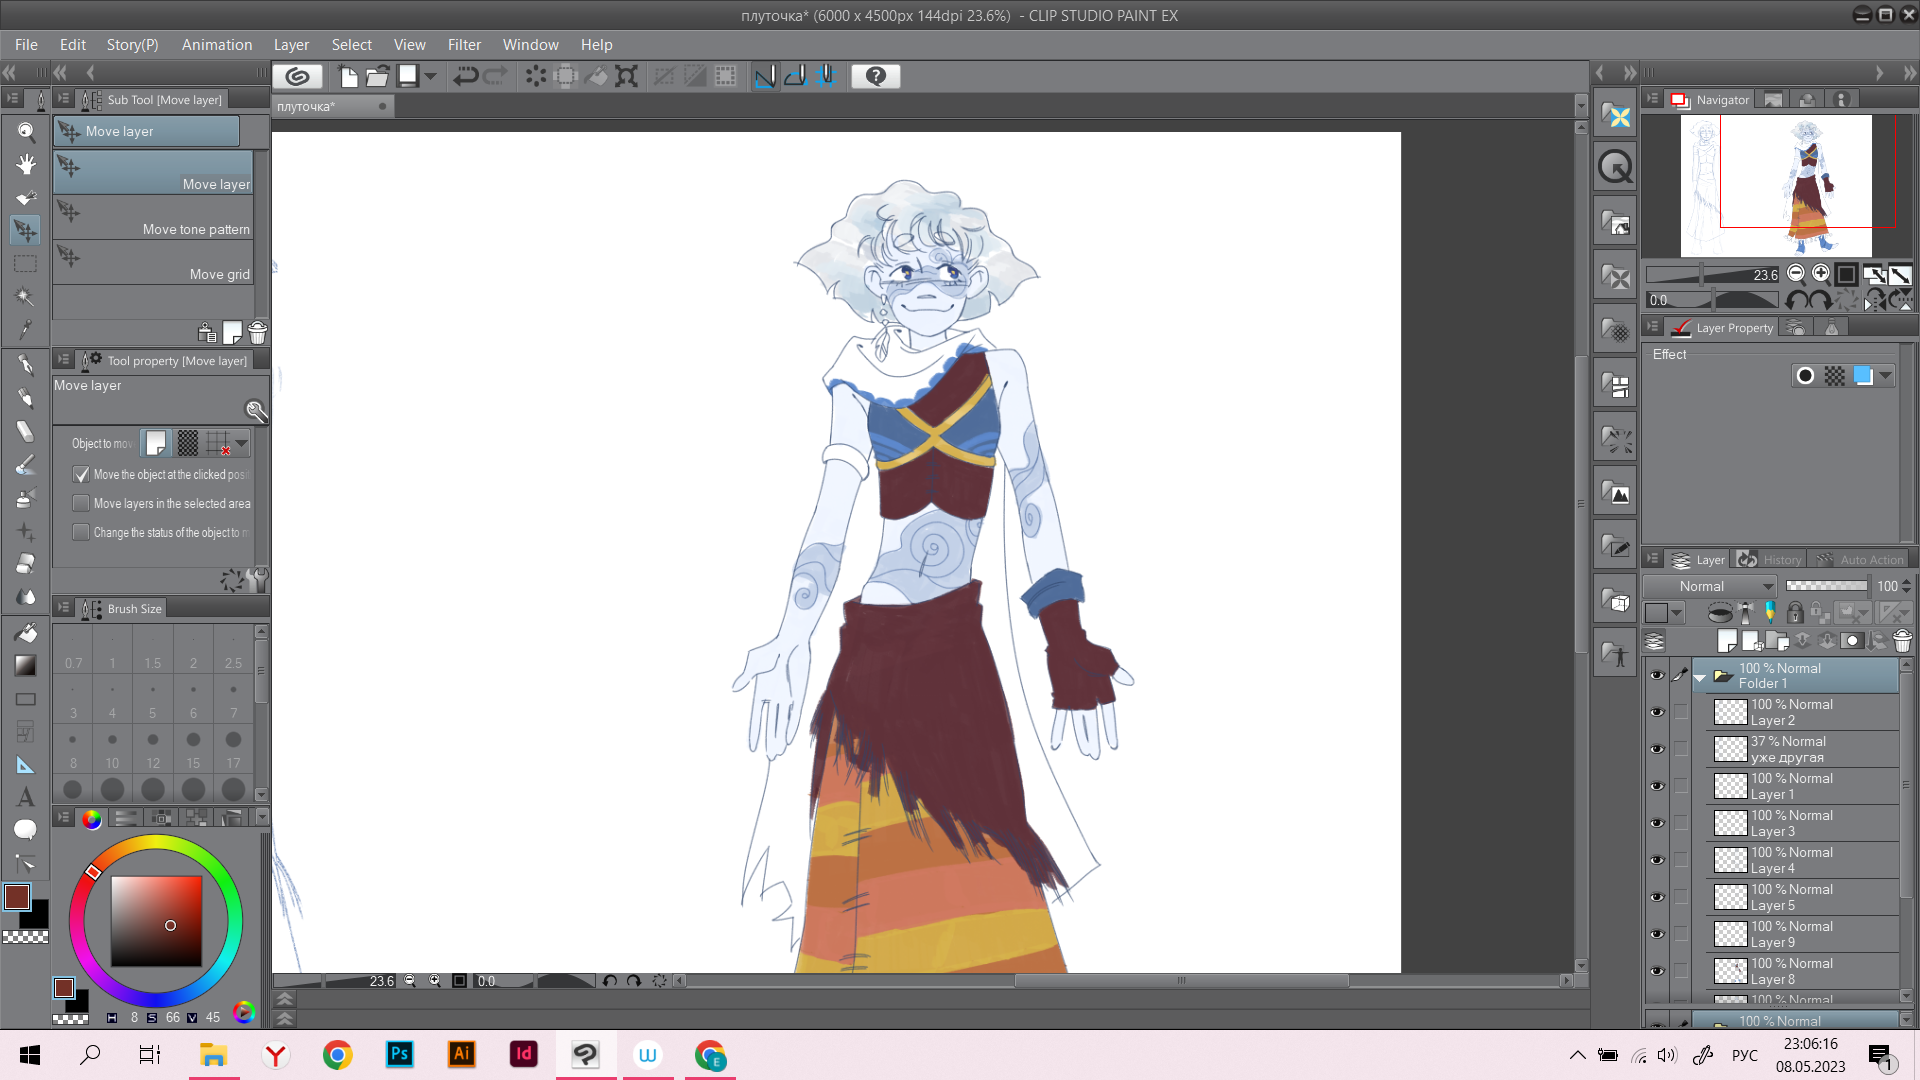The image size is (1920, 1080).
Task: Click the Undo arrow in toolbar
Action: pos(465,76)
